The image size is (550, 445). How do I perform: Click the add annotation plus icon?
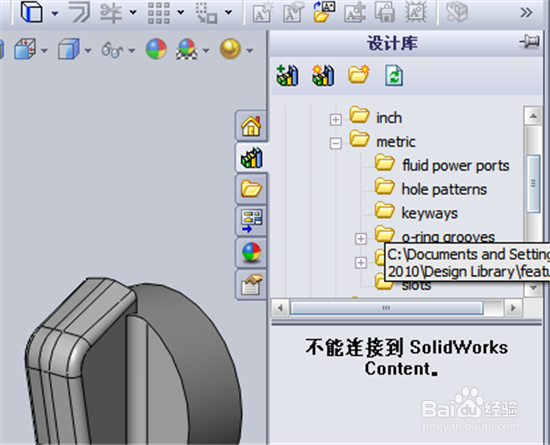[355, 12]
